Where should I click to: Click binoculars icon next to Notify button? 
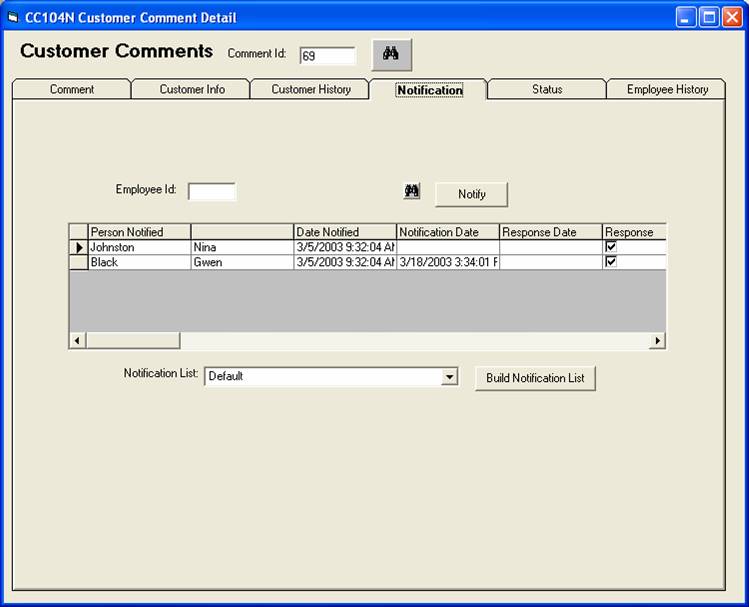tap(412, 192)
